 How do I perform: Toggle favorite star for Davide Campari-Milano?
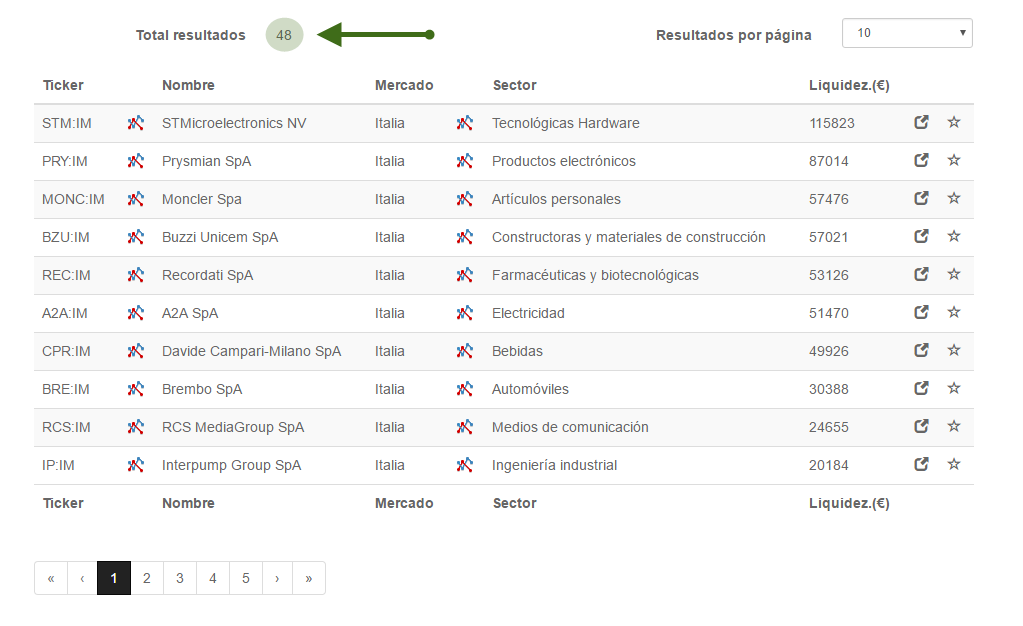click(954, 350)
